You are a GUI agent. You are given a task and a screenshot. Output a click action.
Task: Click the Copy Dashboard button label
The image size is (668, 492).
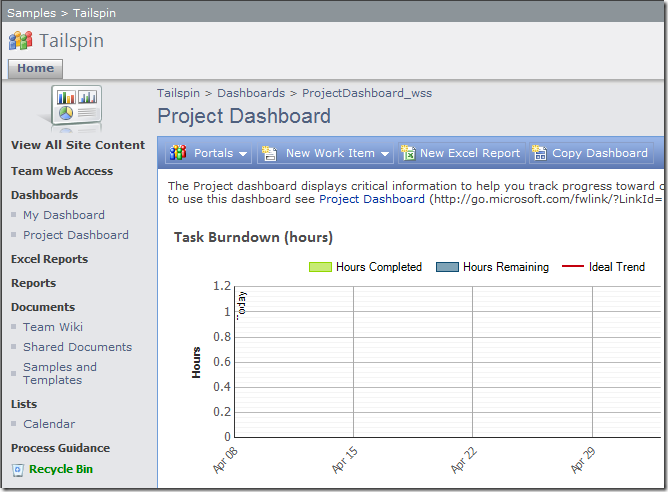pyautogui.click(x=600, y=153)
